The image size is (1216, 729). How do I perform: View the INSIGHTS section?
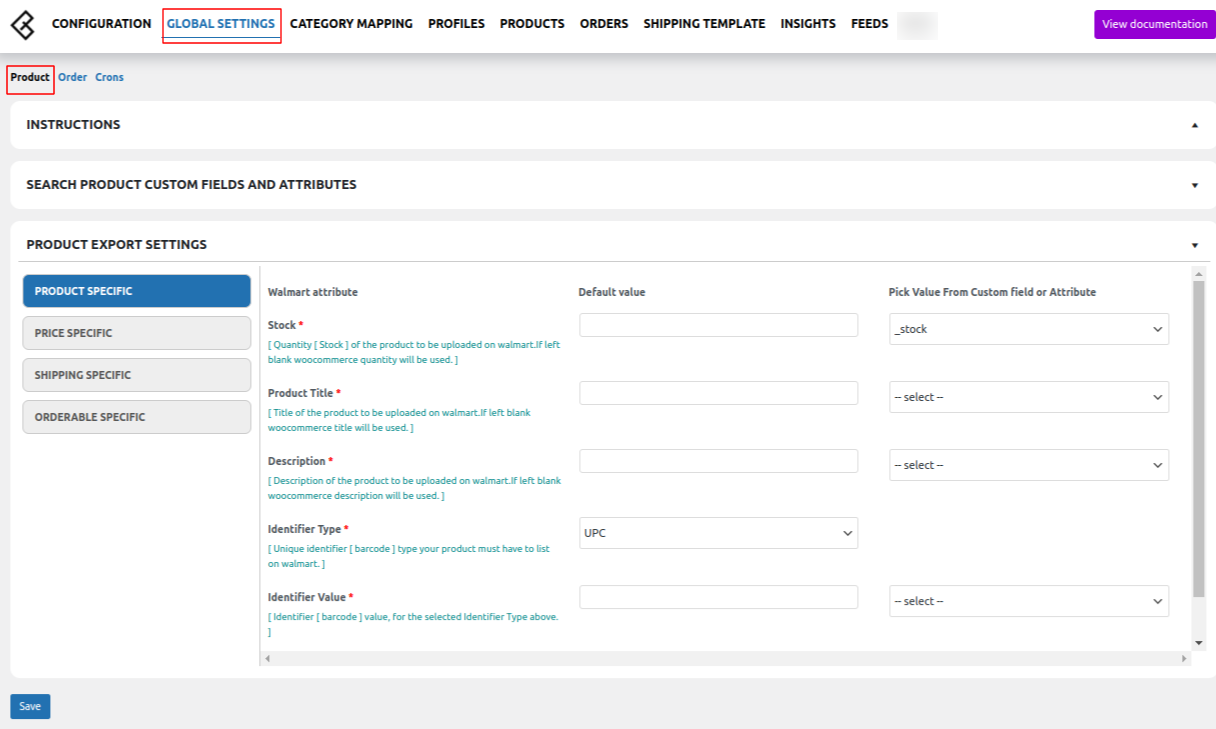point(808,23)
